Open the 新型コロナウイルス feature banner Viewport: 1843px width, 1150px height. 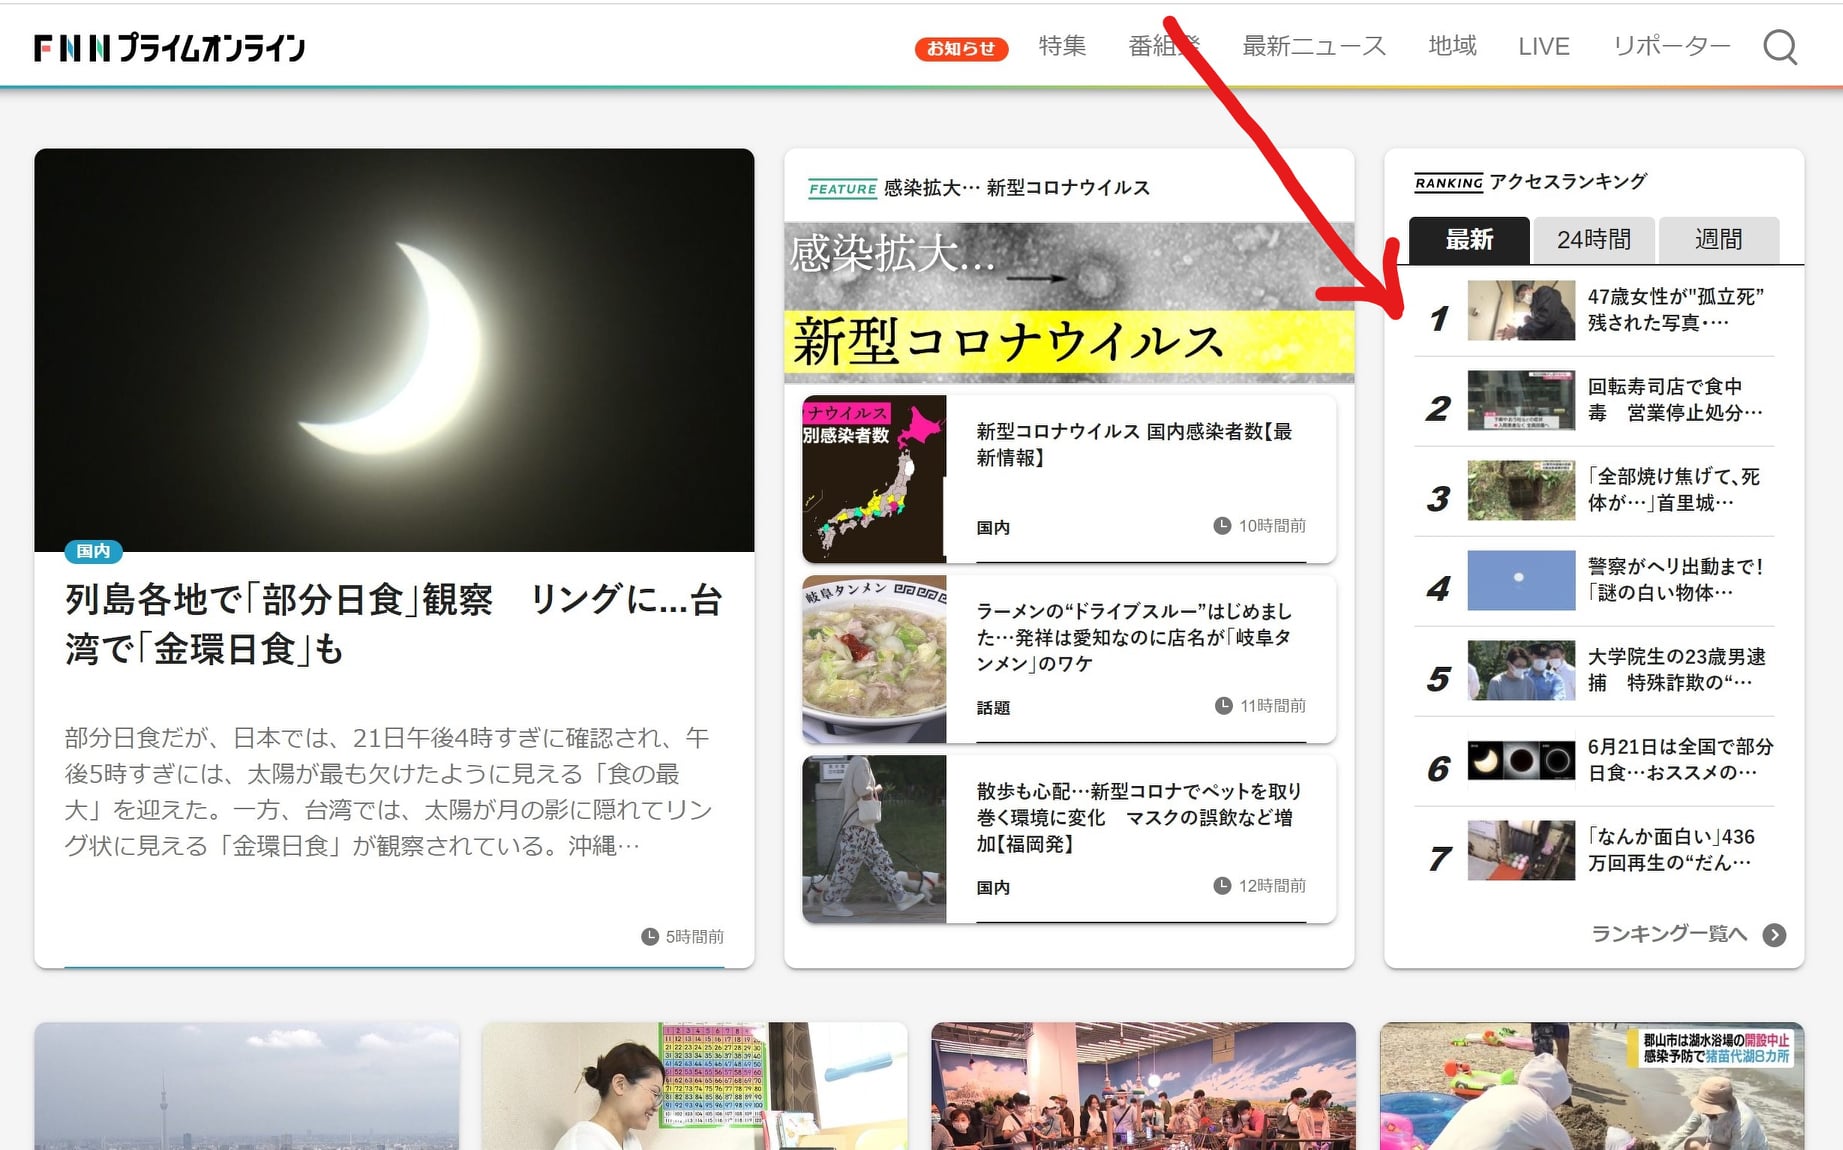tap(1068, 302)
